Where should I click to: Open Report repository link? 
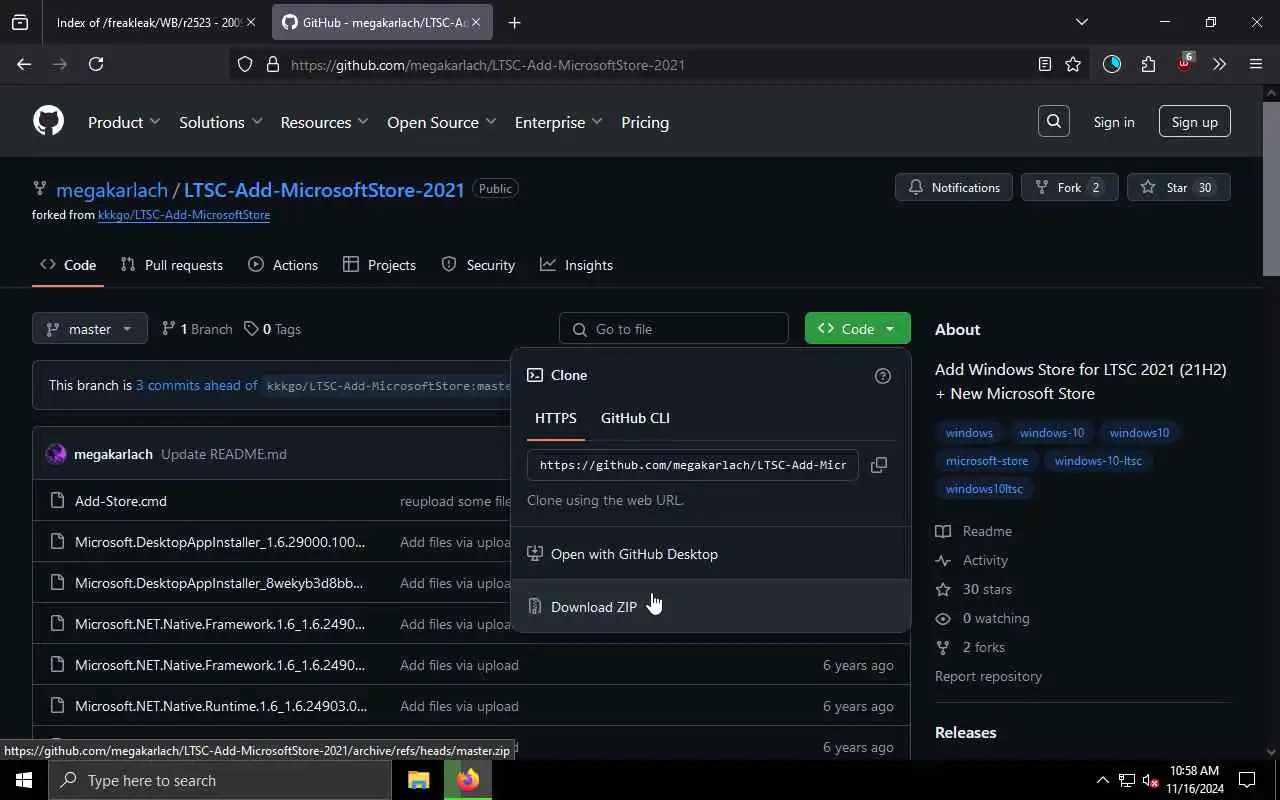coord(988,676)
